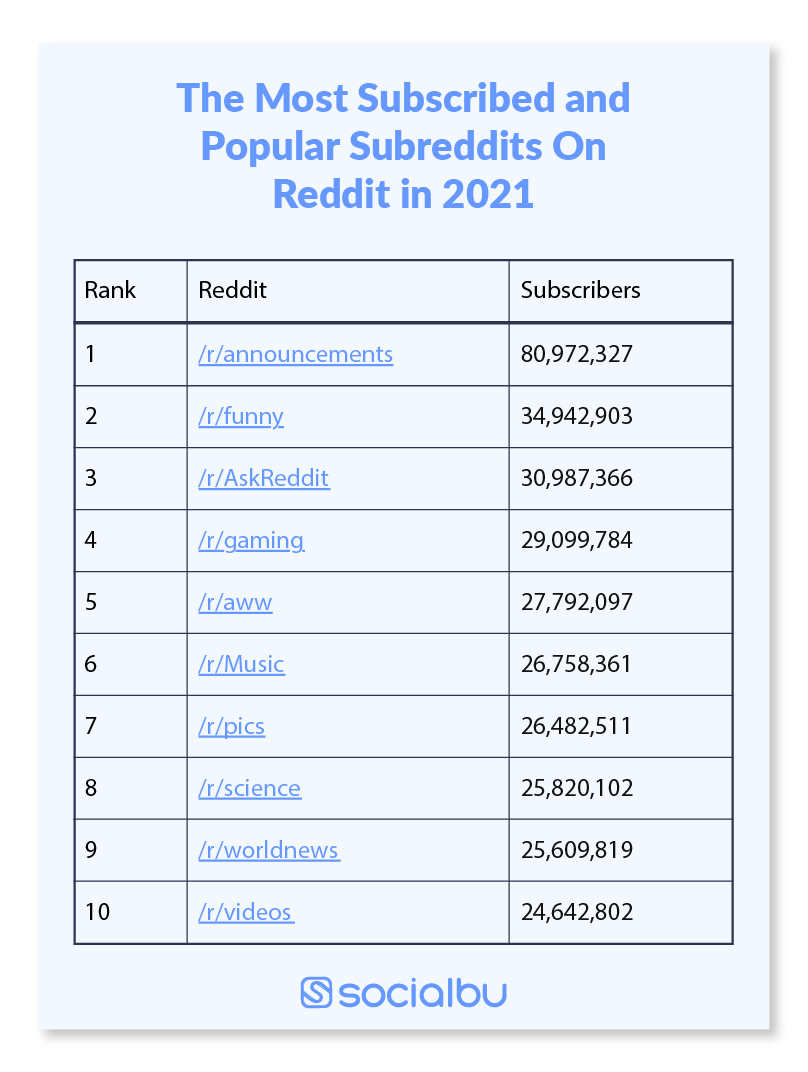The width and height of the screenshot is (808, 1072).
Task: Open the /r/gaming subreddit link
Action: point(251,540)
